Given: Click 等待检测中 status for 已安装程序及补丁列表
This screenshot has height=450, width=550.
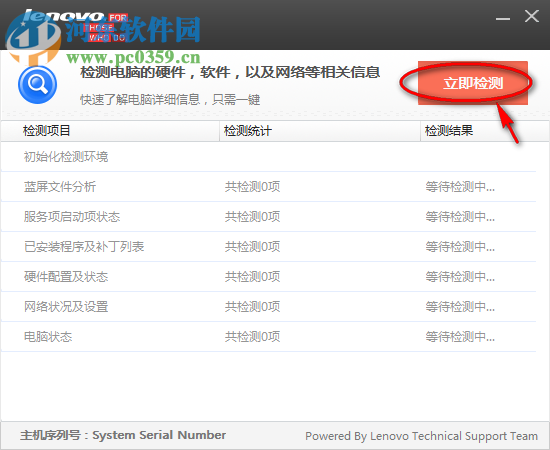Looking at the screenshot, I should pyautogui.click(x=460, y=247).
